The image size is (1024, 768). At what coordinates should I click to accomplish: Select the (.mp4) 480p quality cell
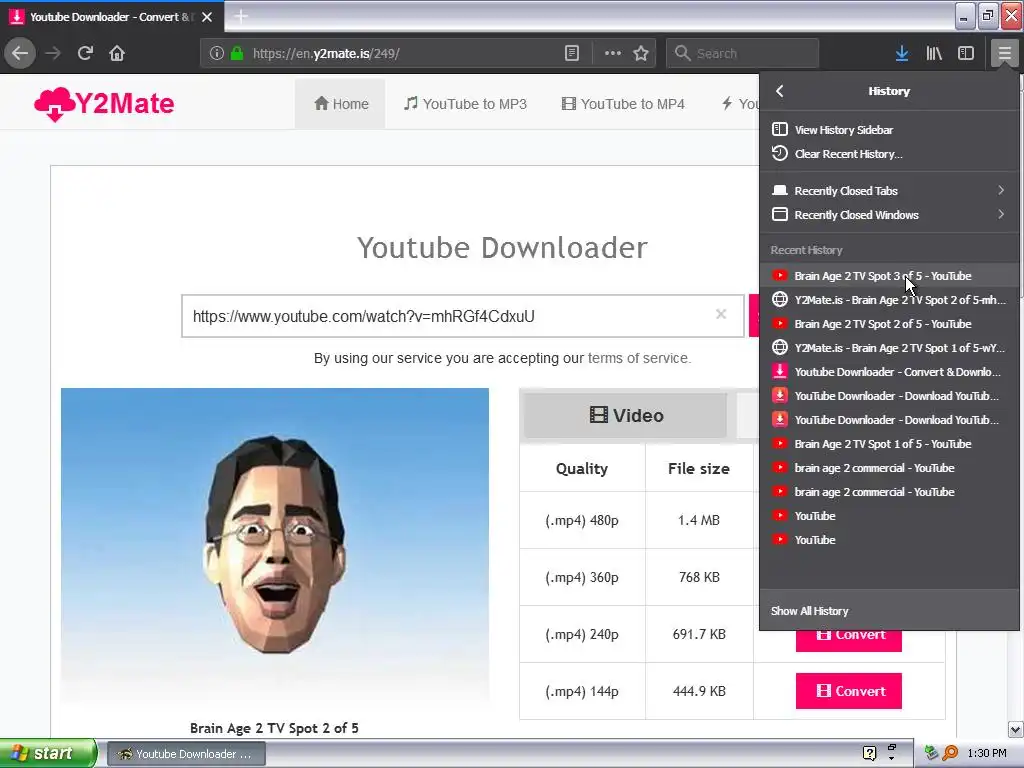(x=582, y=520)
